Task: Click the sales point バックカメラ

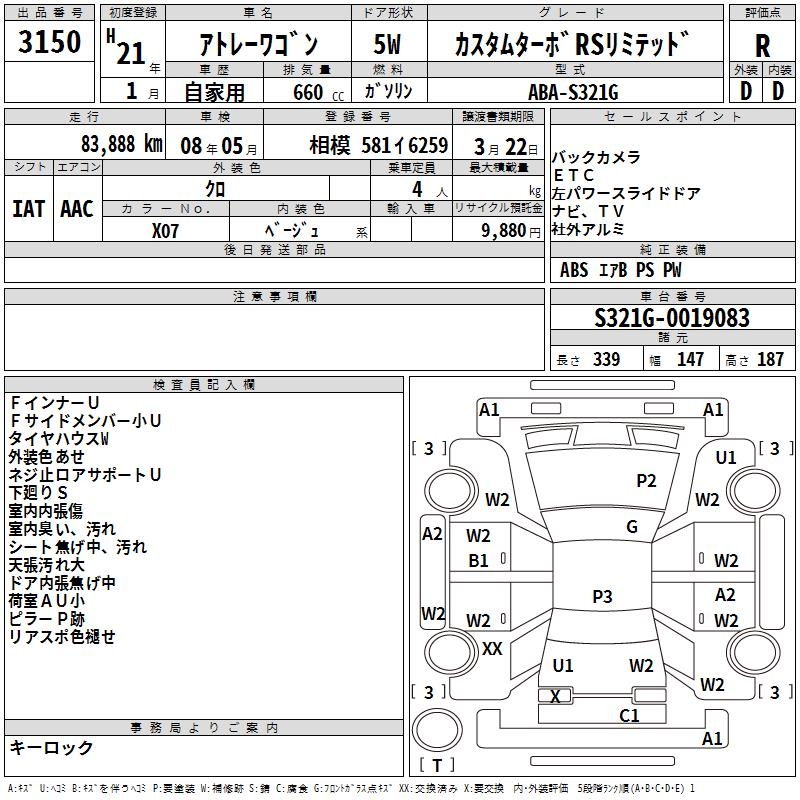Action: click(x=596, y=157)
